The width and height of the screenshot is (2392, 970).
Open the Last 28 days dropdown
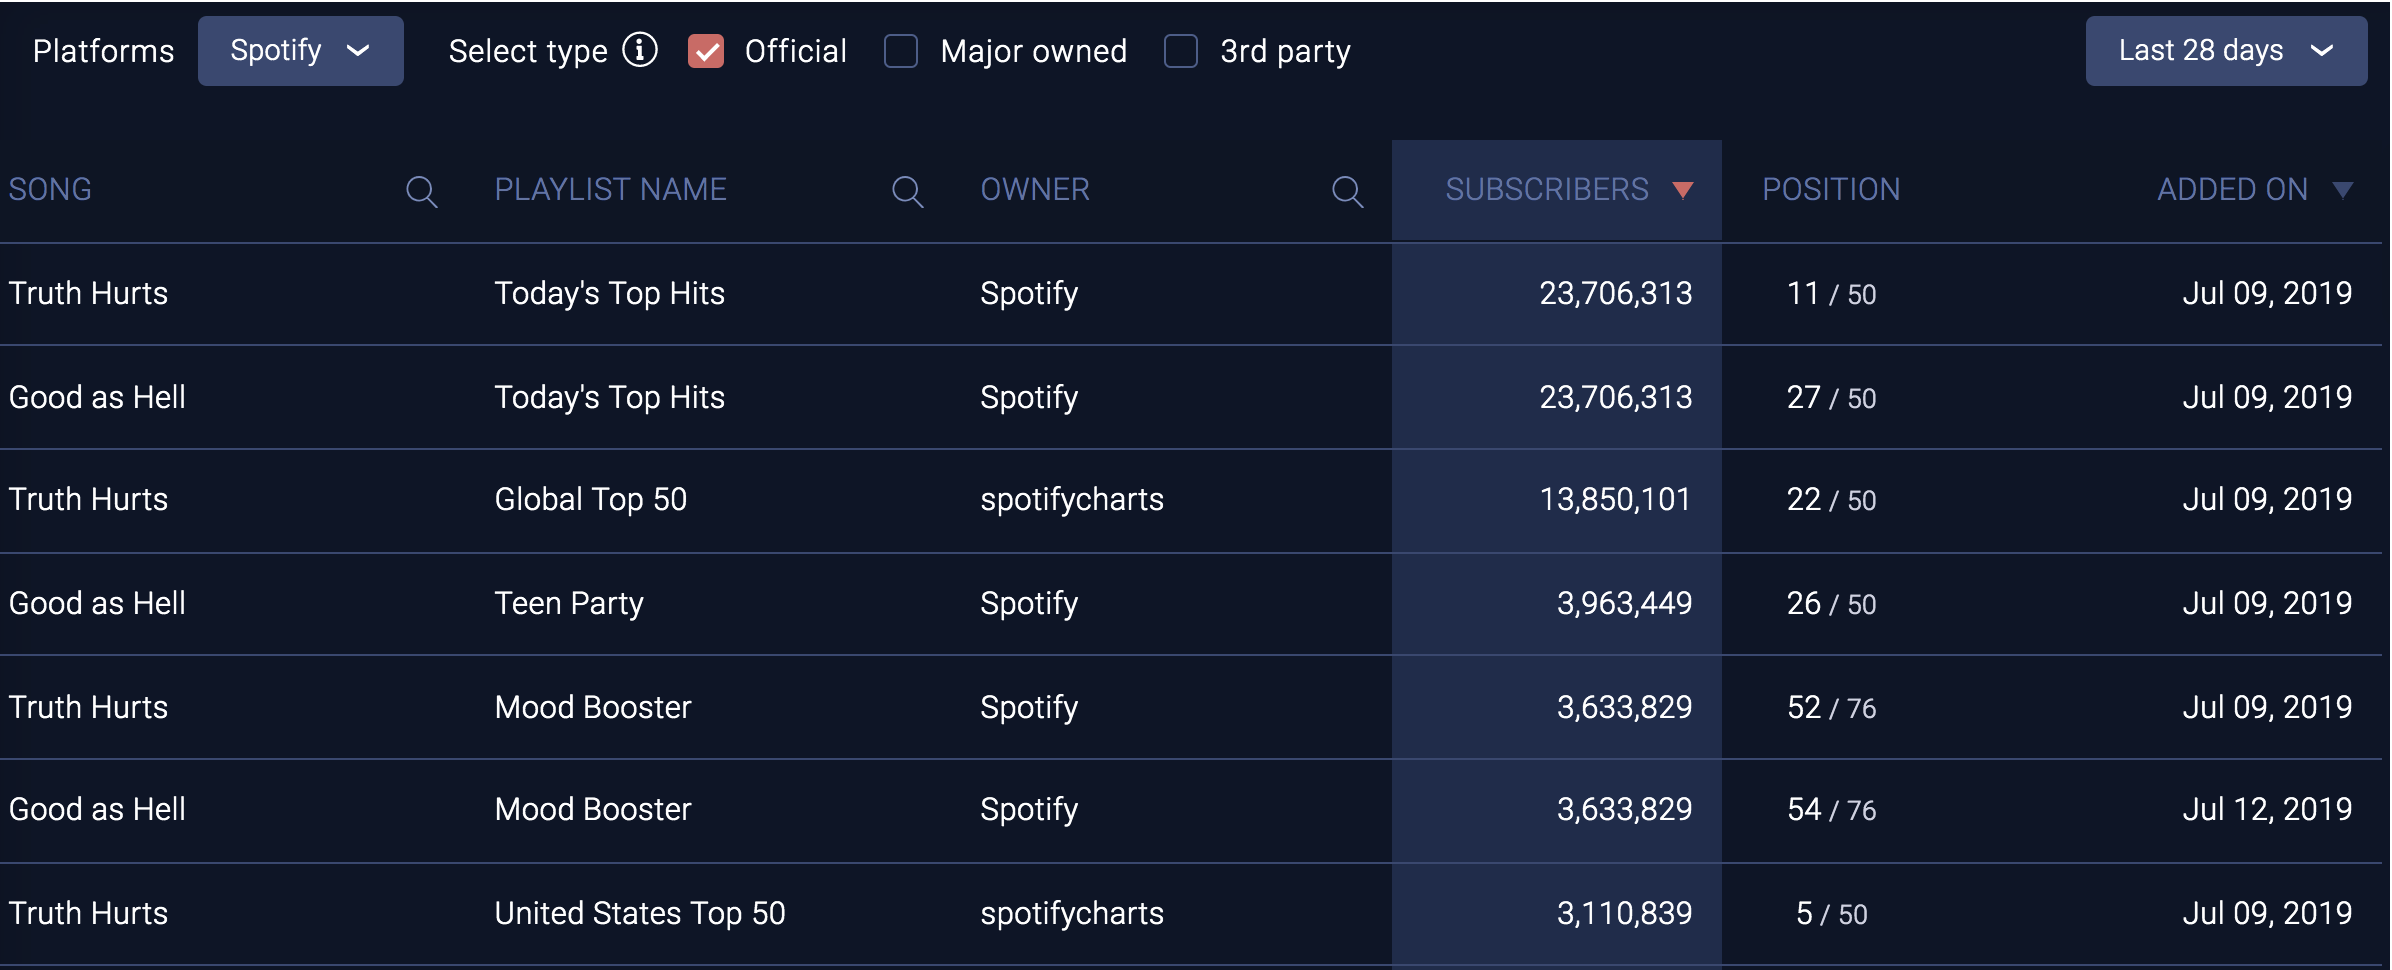(2226, 51)
